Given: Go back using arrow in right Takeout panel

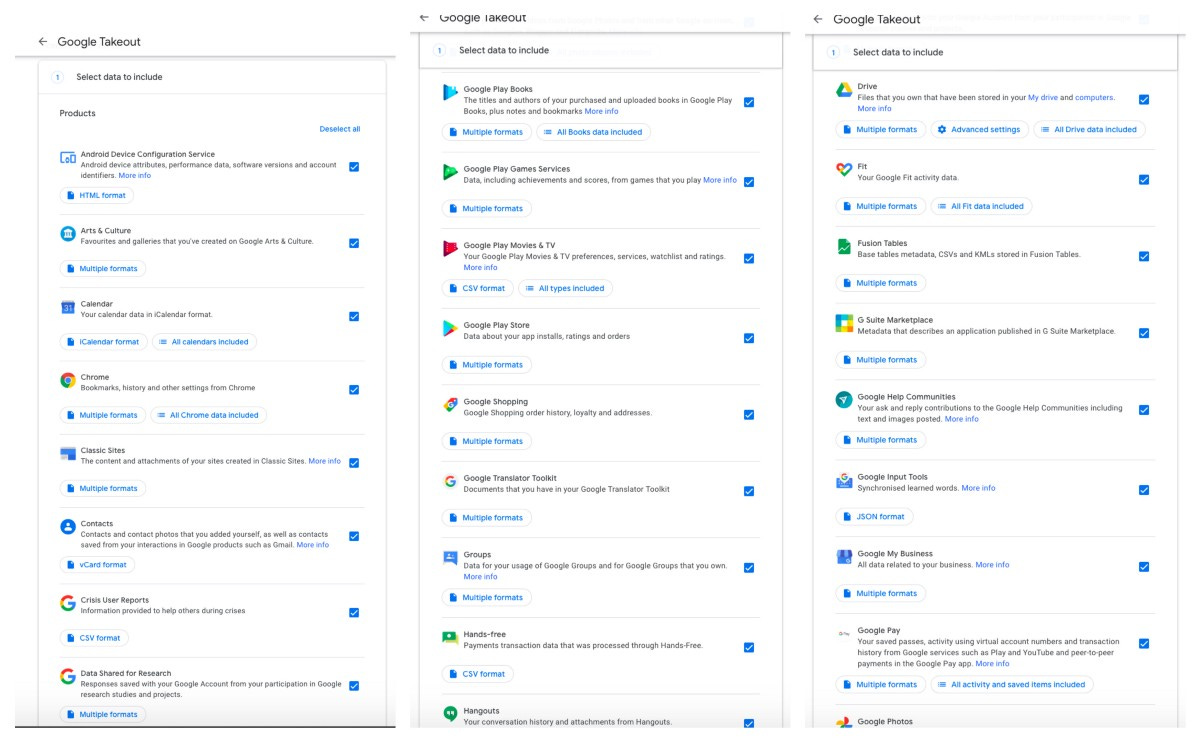Looking at the screenshot, I should (x=818, y=19).
